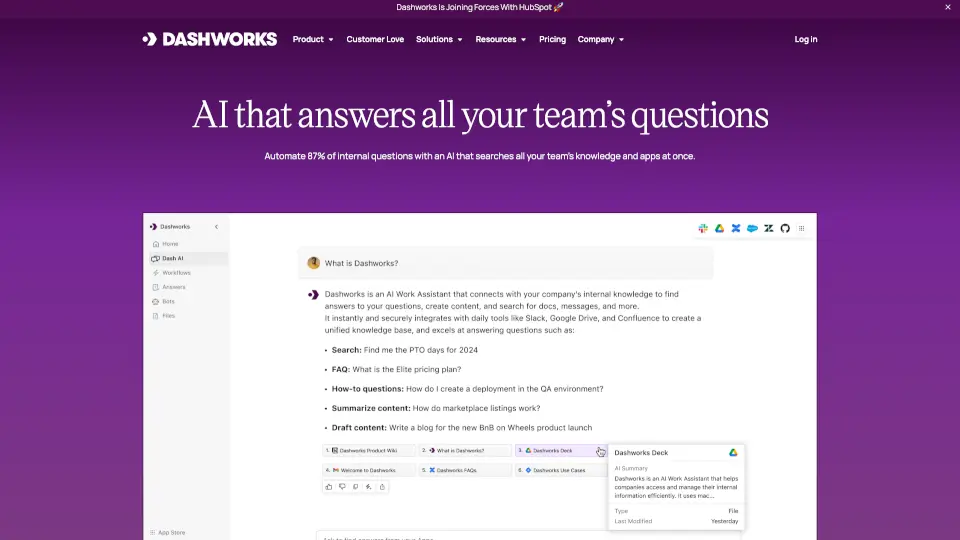The image size is (960, 540).
Task: Click the Confluence integration icon
Action: pyautogui.click(x=736, y=228)
